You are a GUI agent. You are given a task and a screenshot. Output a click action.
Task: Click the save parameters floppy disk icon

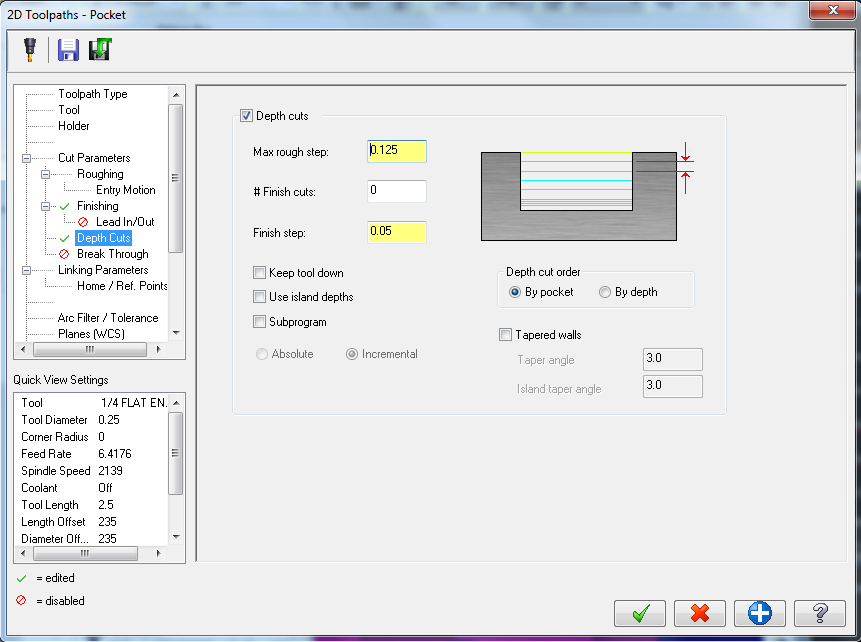[x=68, y=50]
